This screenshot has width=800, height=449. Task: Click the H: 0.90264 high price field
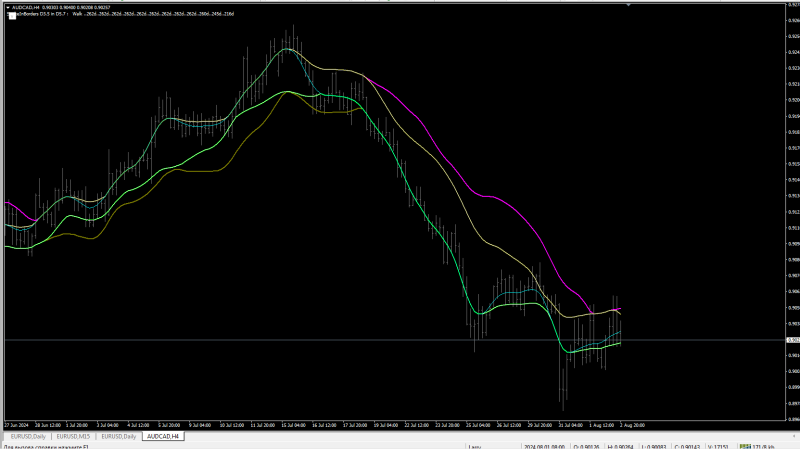tap(620, 446)
